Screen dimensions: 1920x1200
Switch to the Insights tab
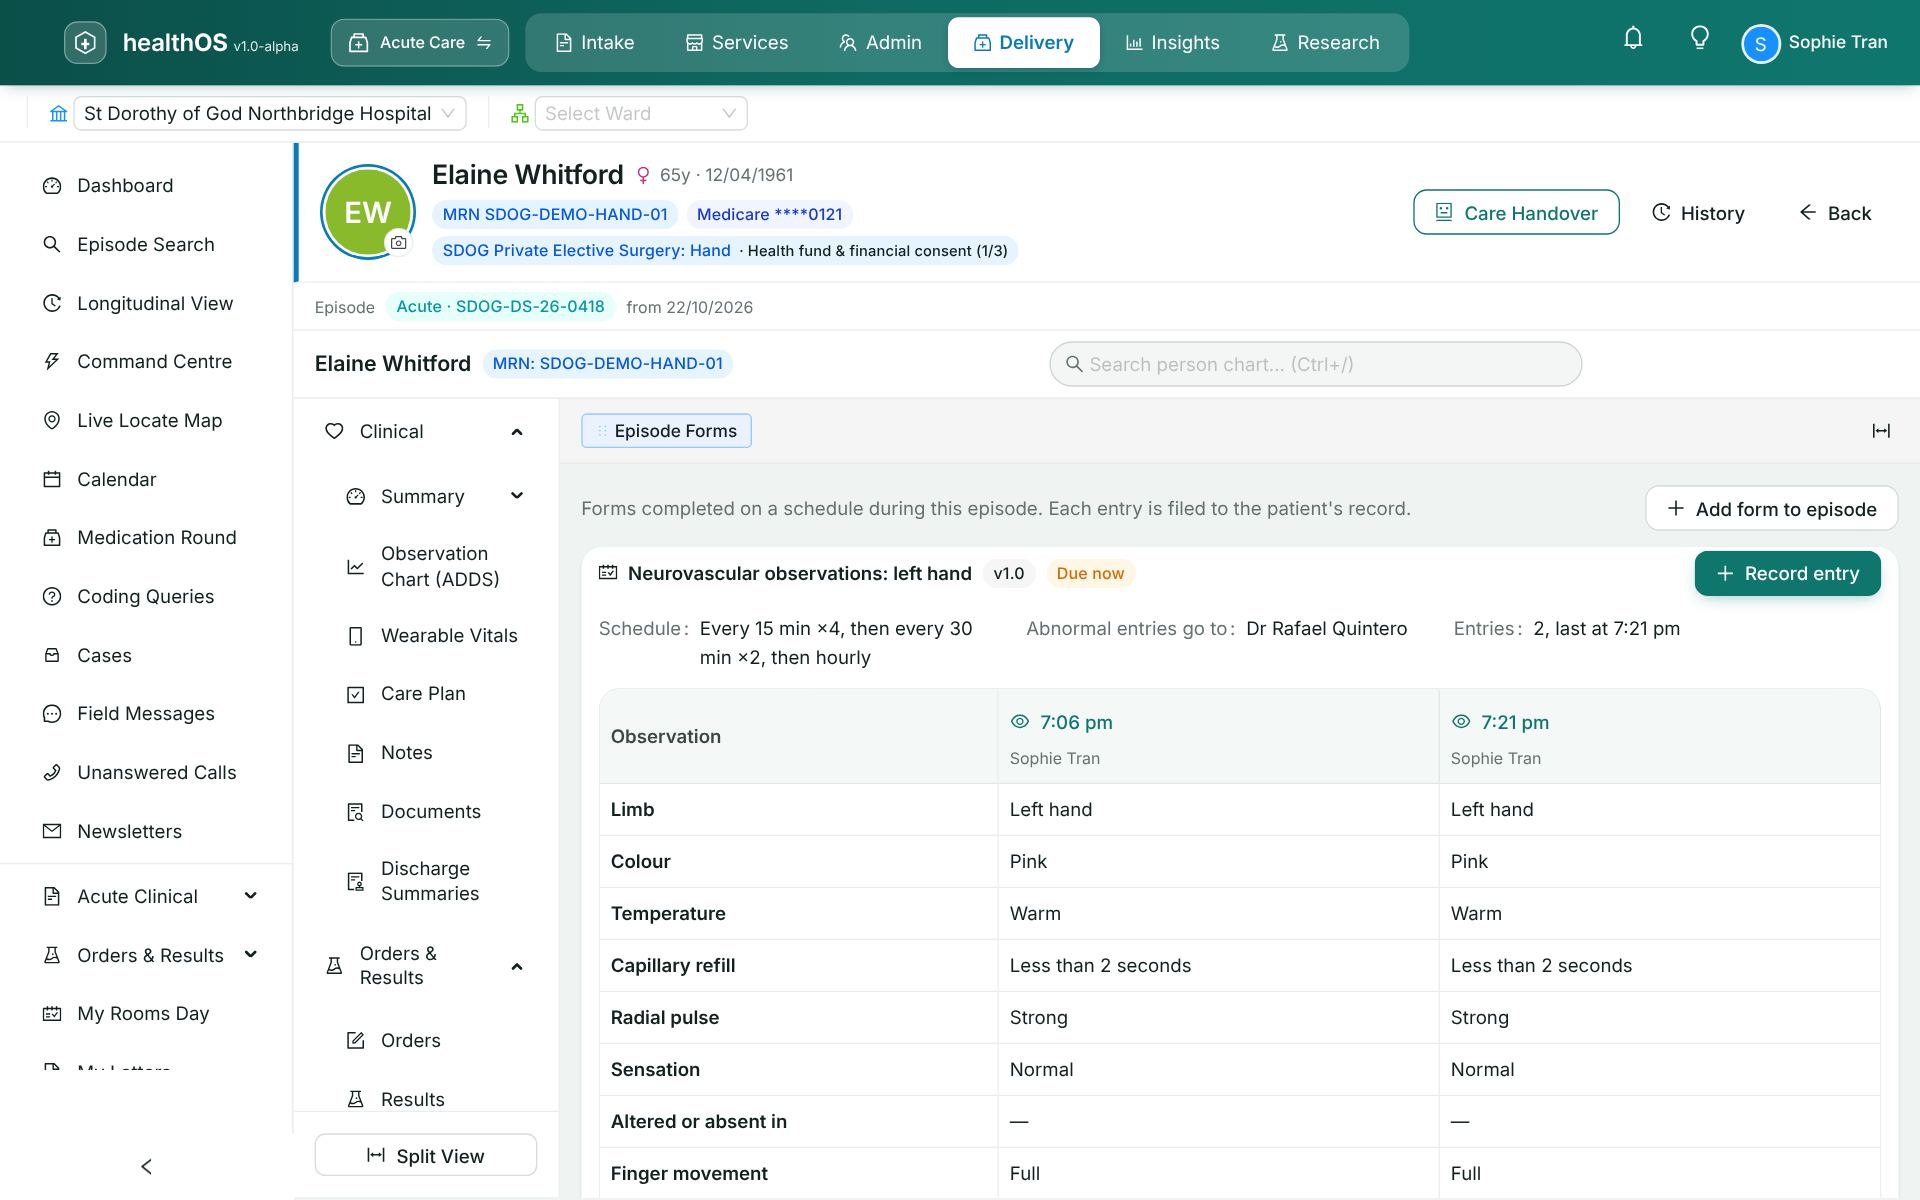click(1173, 42)
